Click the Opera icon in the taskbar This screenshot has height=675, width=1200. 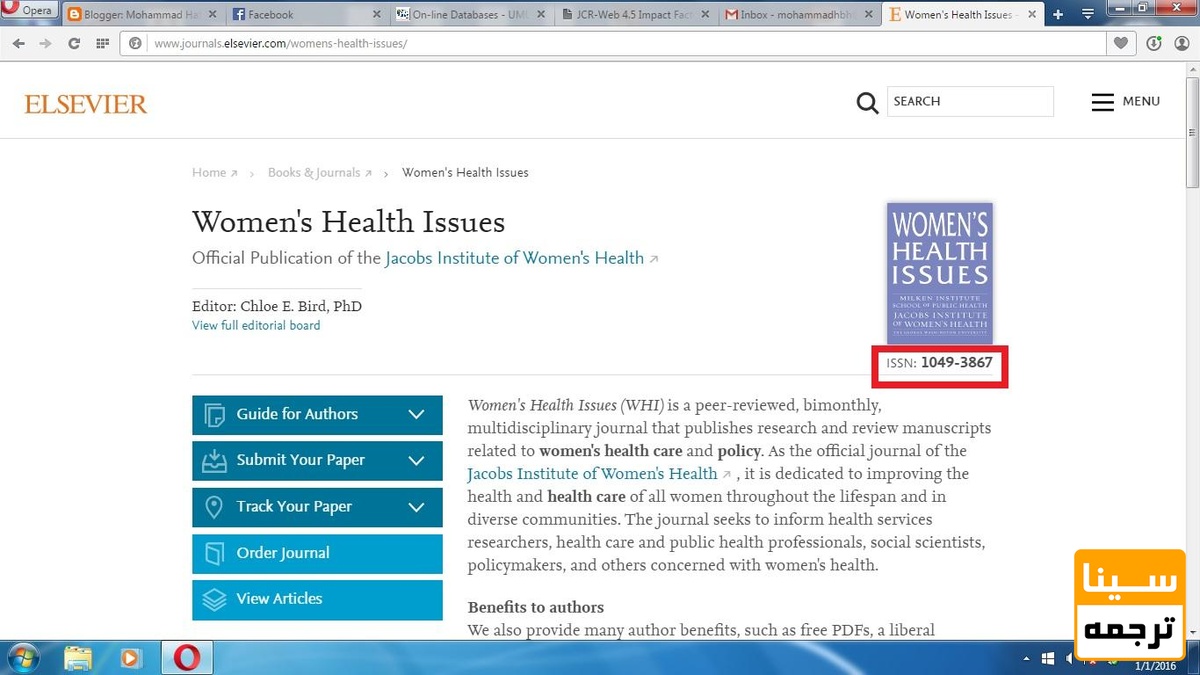pyautogui.click(x=186, y=658)
